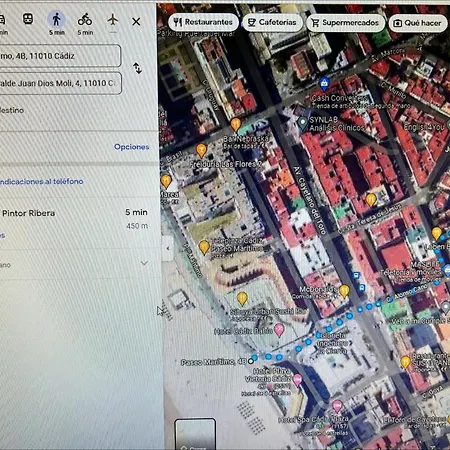450x450 pixels.
Task: Click the 450 m distance text
Action: click(x=137, y=226)
